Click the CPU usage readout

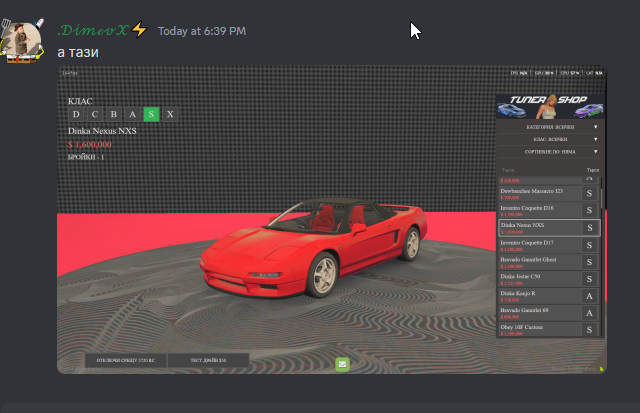pos(570,73)
